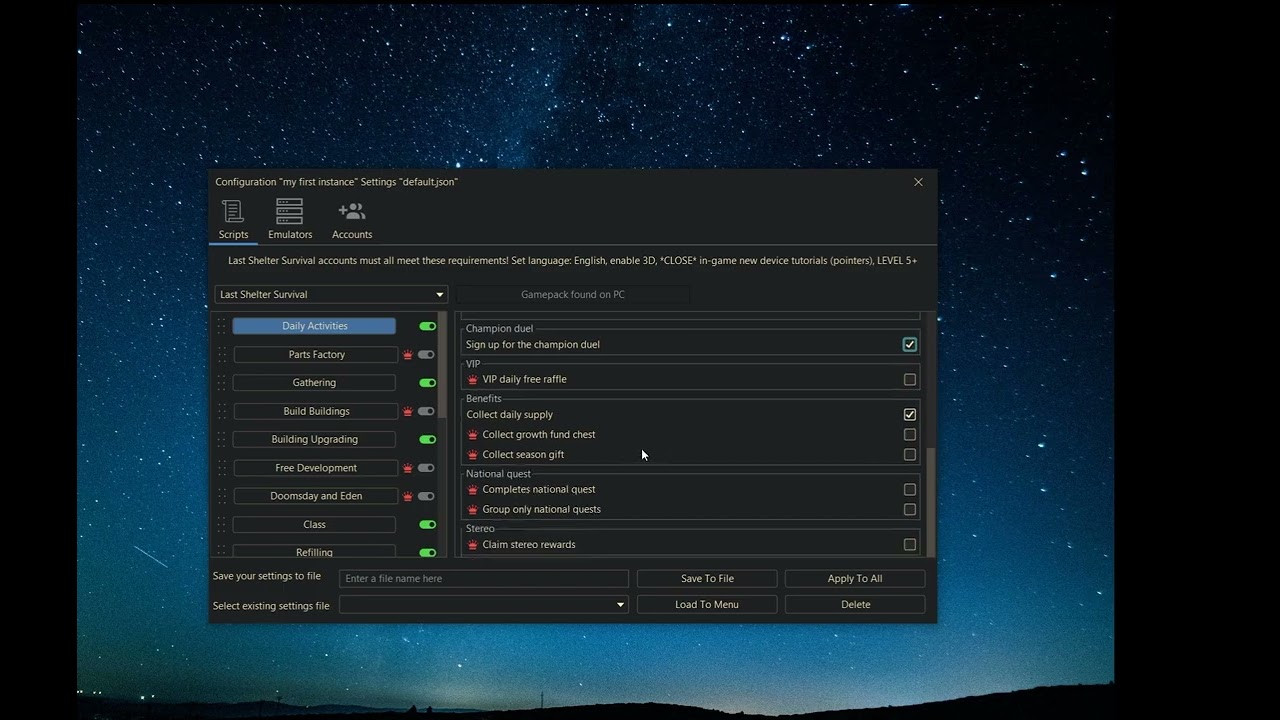Toggle the Refilling switch
1280x720 pixels.
pos(427,552)
